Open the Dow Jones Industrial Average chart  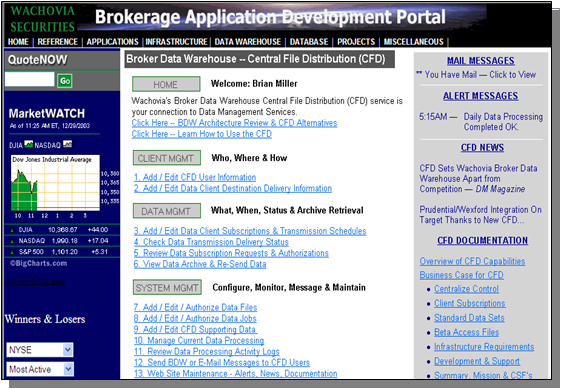pos(55,183)
